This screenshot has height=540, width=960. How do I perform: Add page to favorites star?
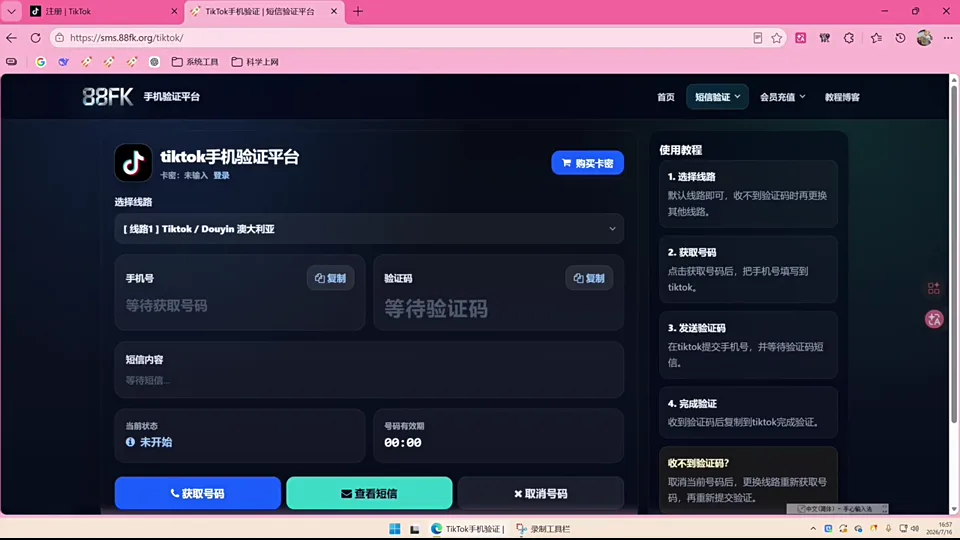pyautogui.click(x=777, y=38)
